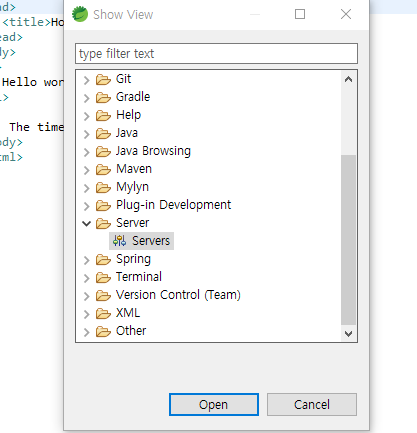Viewport: 417px width, 433px height.
Task: Expand the Version Control (Team) category
Action: [86, 296]
